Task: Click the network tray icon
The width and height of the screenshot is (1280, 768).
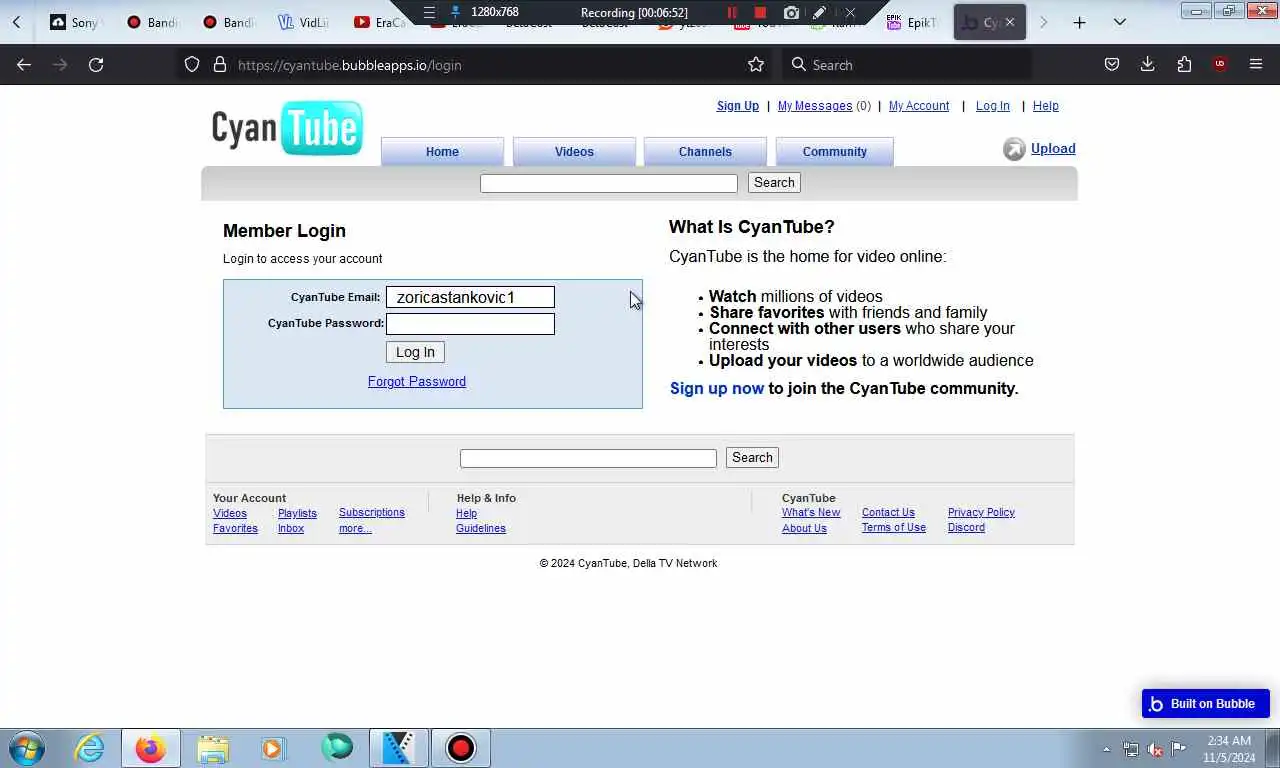Action: coord(1131,749)
